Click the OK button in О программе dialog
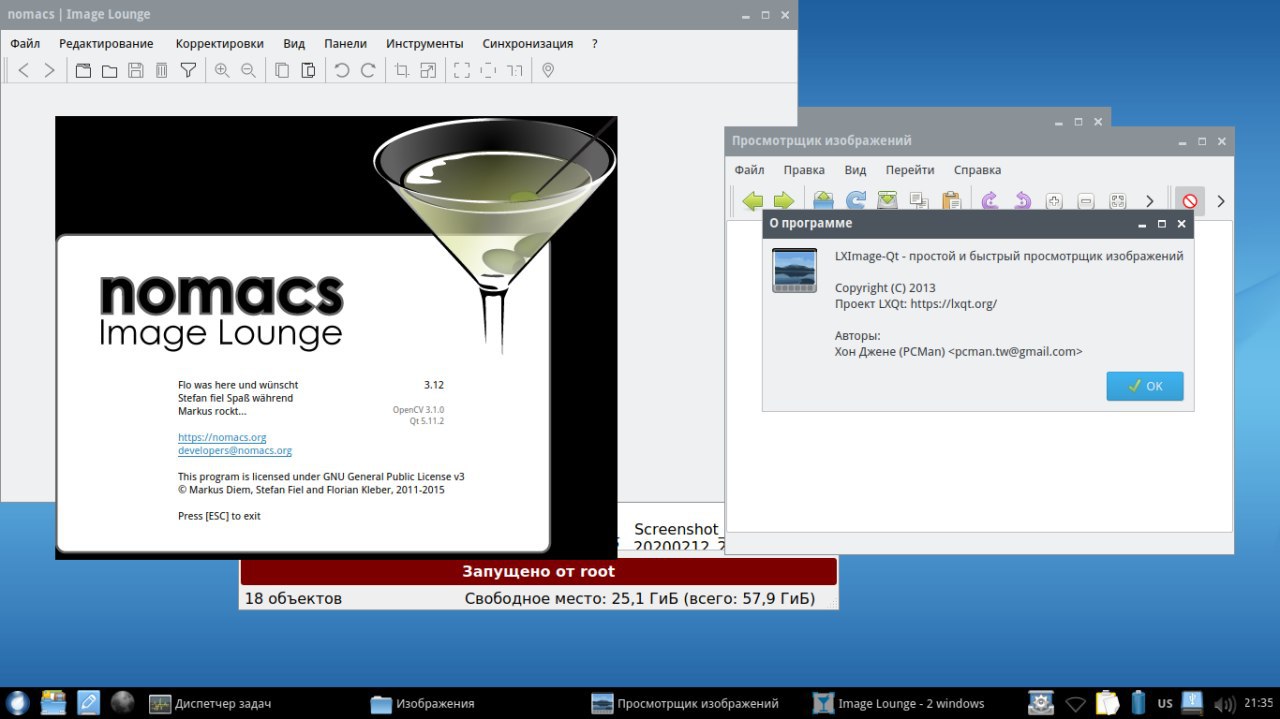Image resolution: width=1280 pixels, height=719 pixels. 1145,386
